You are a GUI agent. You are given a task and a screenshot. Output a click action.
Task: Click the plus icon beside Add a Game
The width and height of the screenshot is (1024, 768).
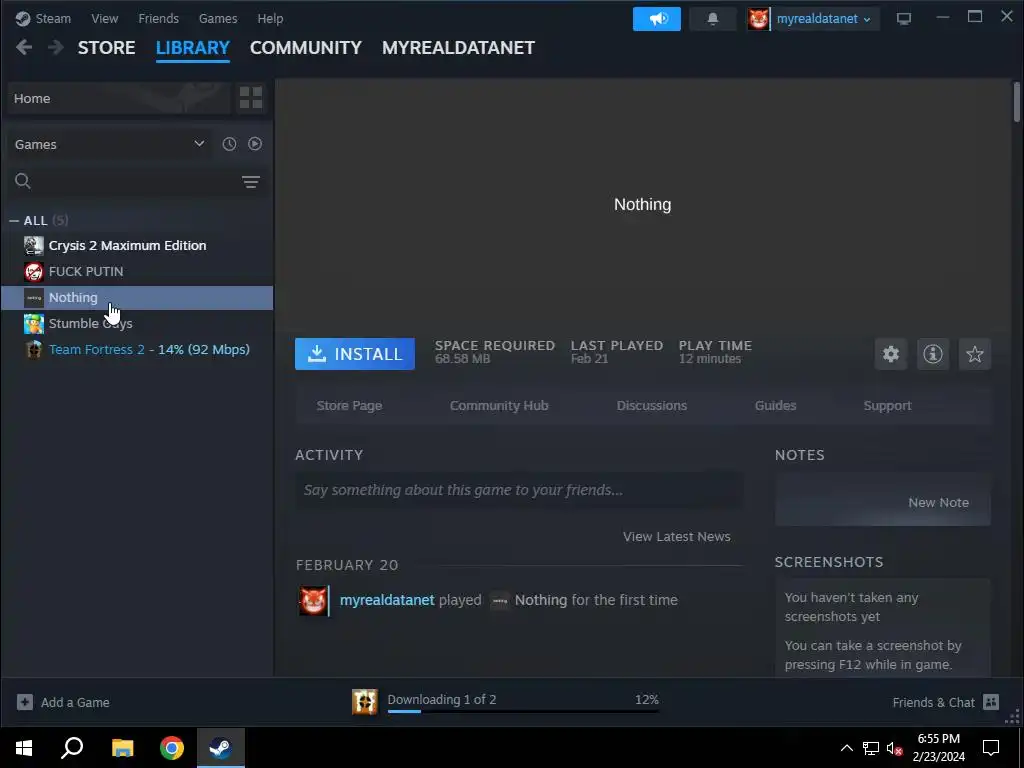pyautogui.click(x=25, y=702)
